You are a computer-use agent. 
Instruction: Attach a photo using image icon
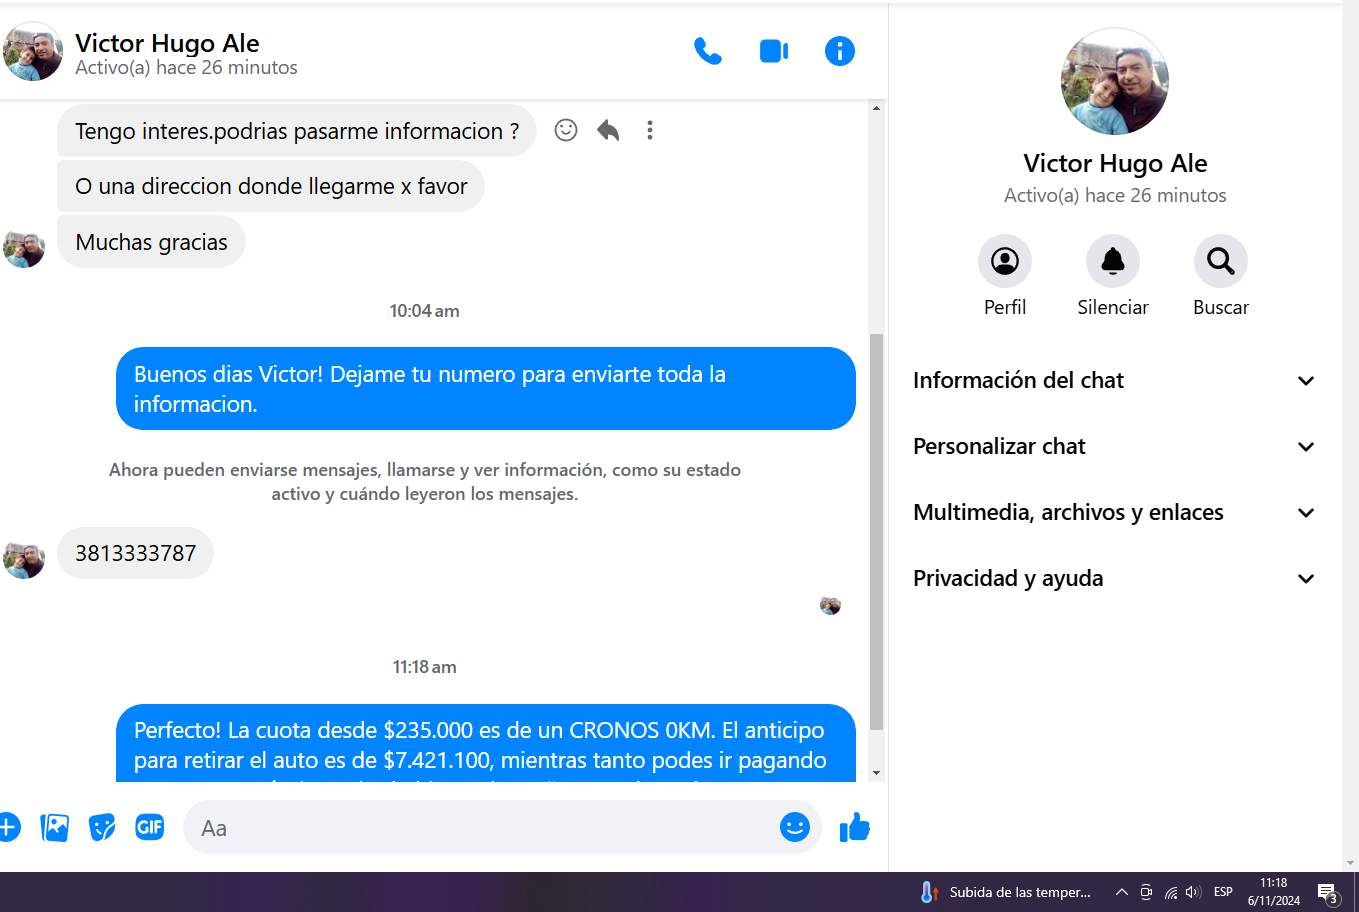[x=55, y=827]
